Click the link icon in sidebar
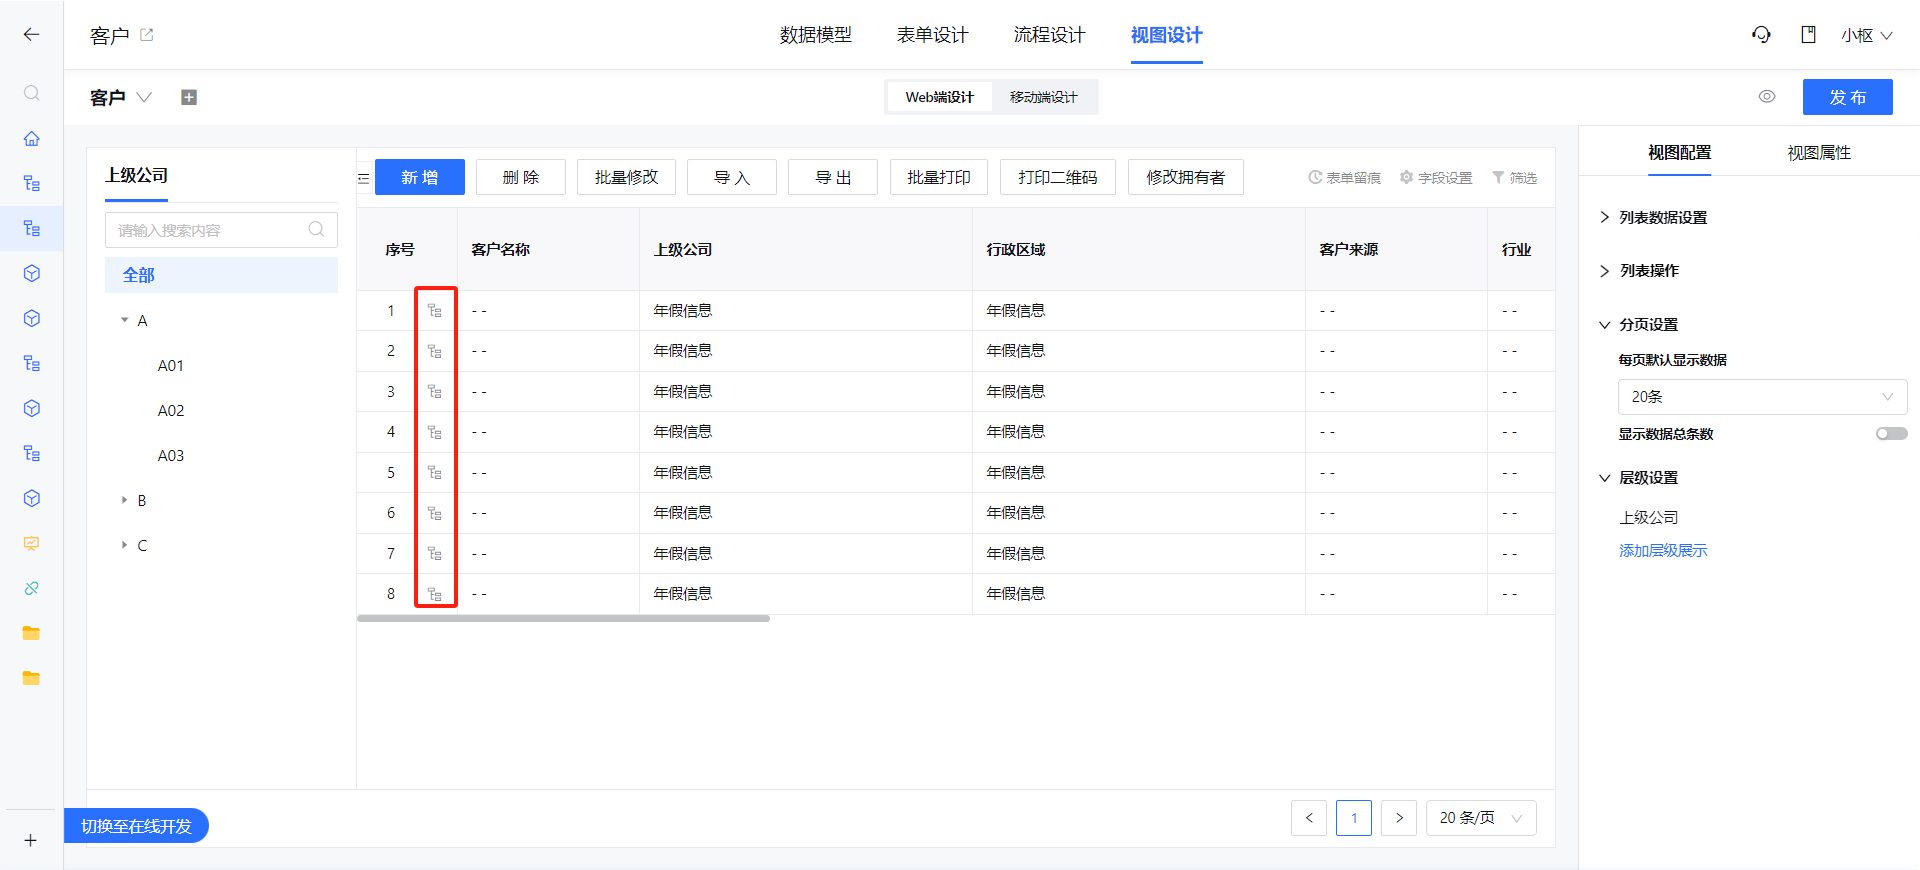1920x870 pixels. (x=31, y=588)
